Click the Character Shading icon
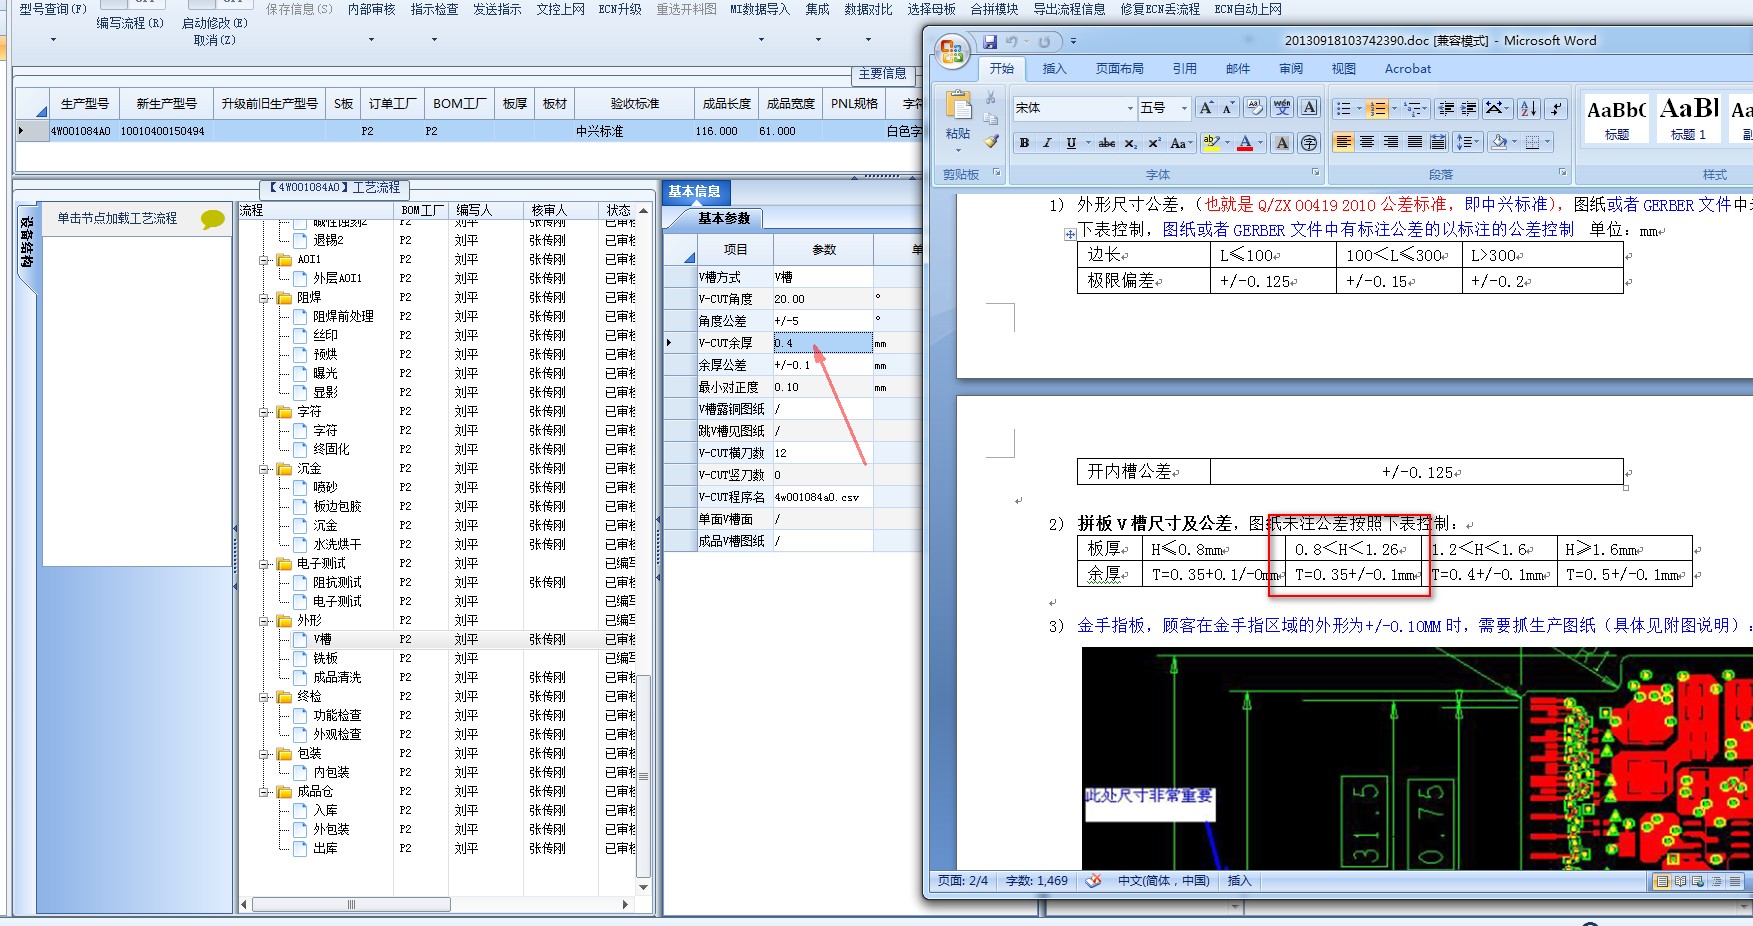The height and width of the screenshot is (926, 1753). 1282,143
